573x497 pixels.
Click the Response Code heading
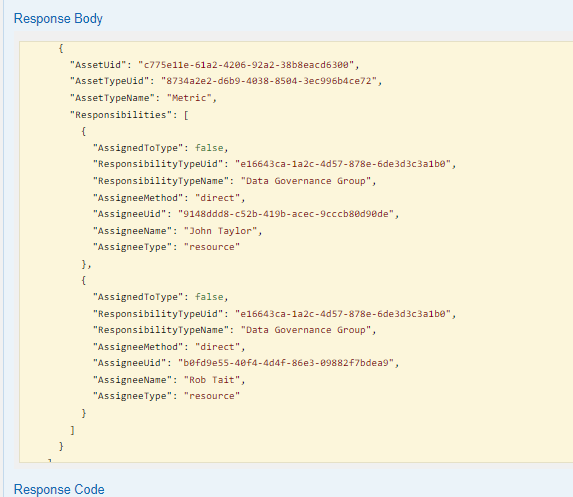coord(59,489)
